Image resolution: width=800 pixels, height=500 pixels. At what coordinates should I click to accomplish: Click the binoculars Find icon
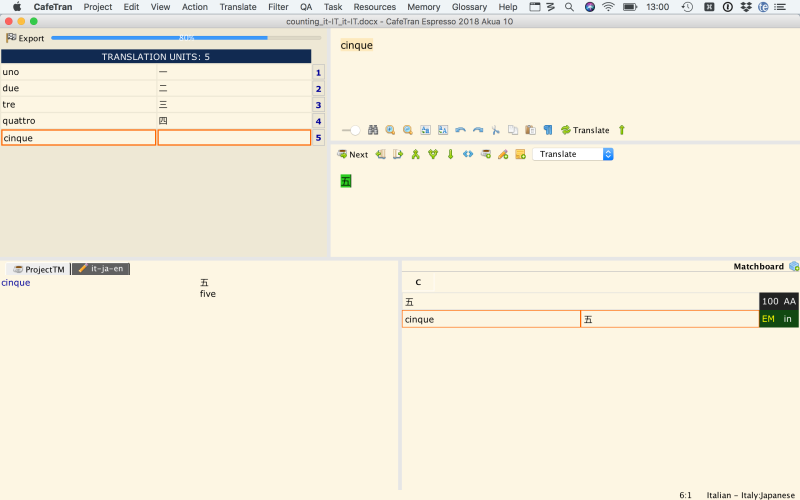pos(373,130)
